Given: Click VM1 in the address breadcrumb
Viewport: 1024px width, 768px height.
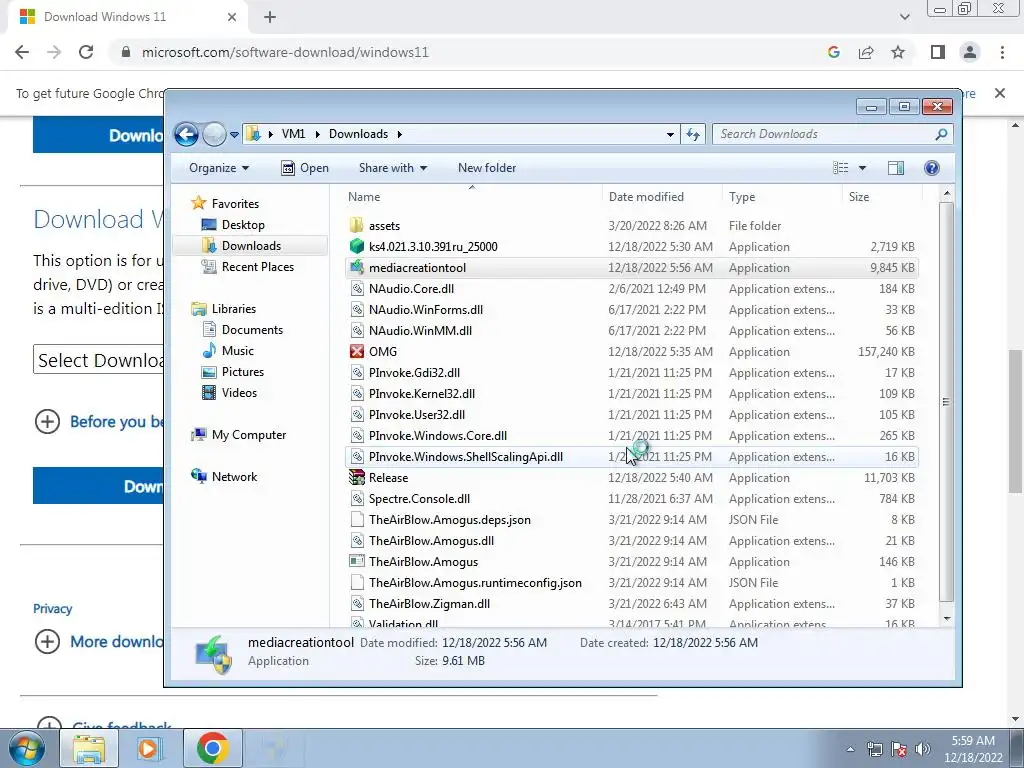Looking at the screenshot, I should (x=293, y=134).
